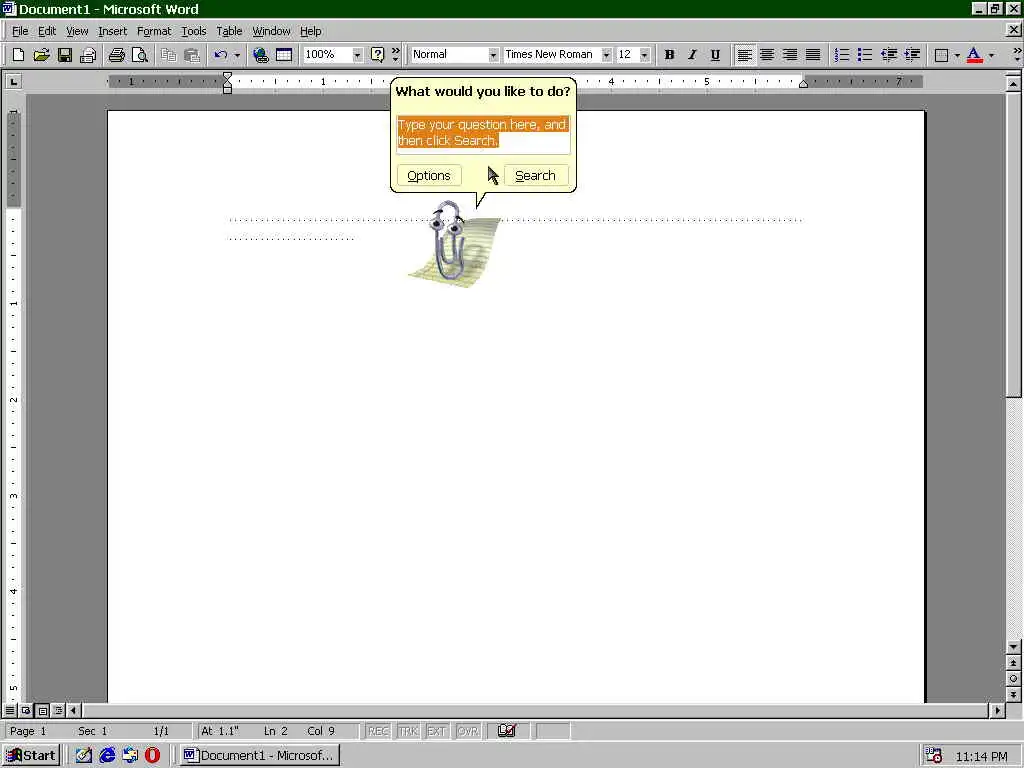
Task: Save the document using floppy icon
Action: (x=64, y=55)
